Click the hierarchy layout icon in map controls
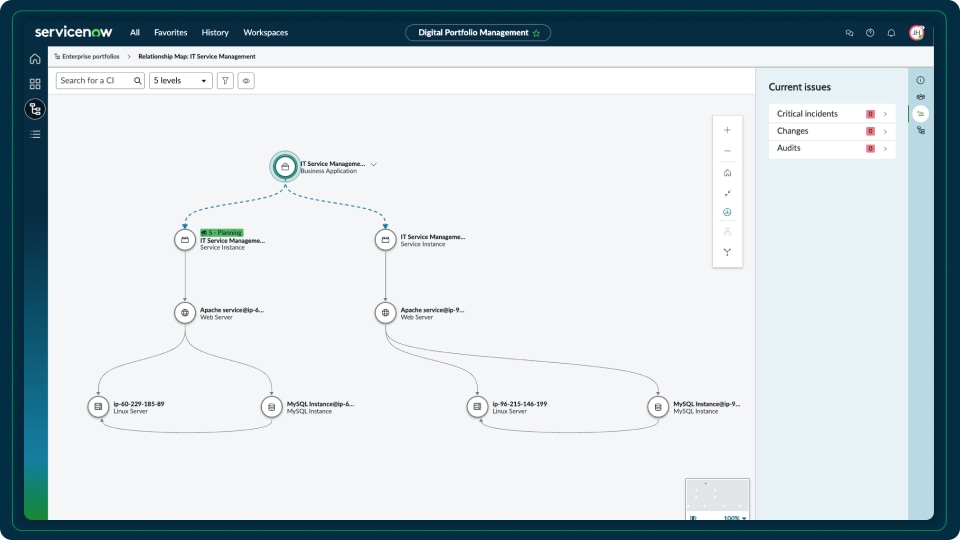960x540 pixels. point(727,231)
